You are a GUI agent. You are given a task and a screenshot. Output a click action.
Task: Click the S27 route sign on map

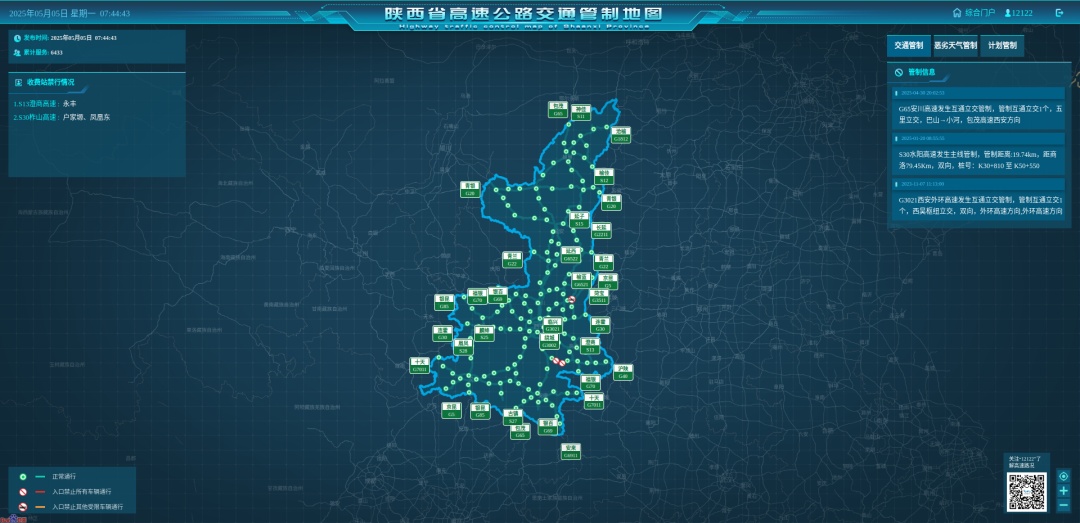tap(512, 417)
